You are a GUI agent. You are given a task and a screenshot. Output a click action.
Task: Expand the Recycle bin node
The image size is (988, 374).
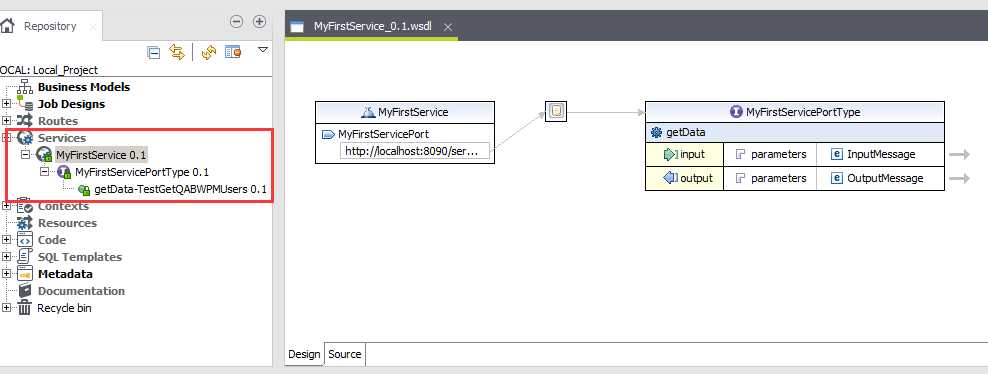(6, 308)
